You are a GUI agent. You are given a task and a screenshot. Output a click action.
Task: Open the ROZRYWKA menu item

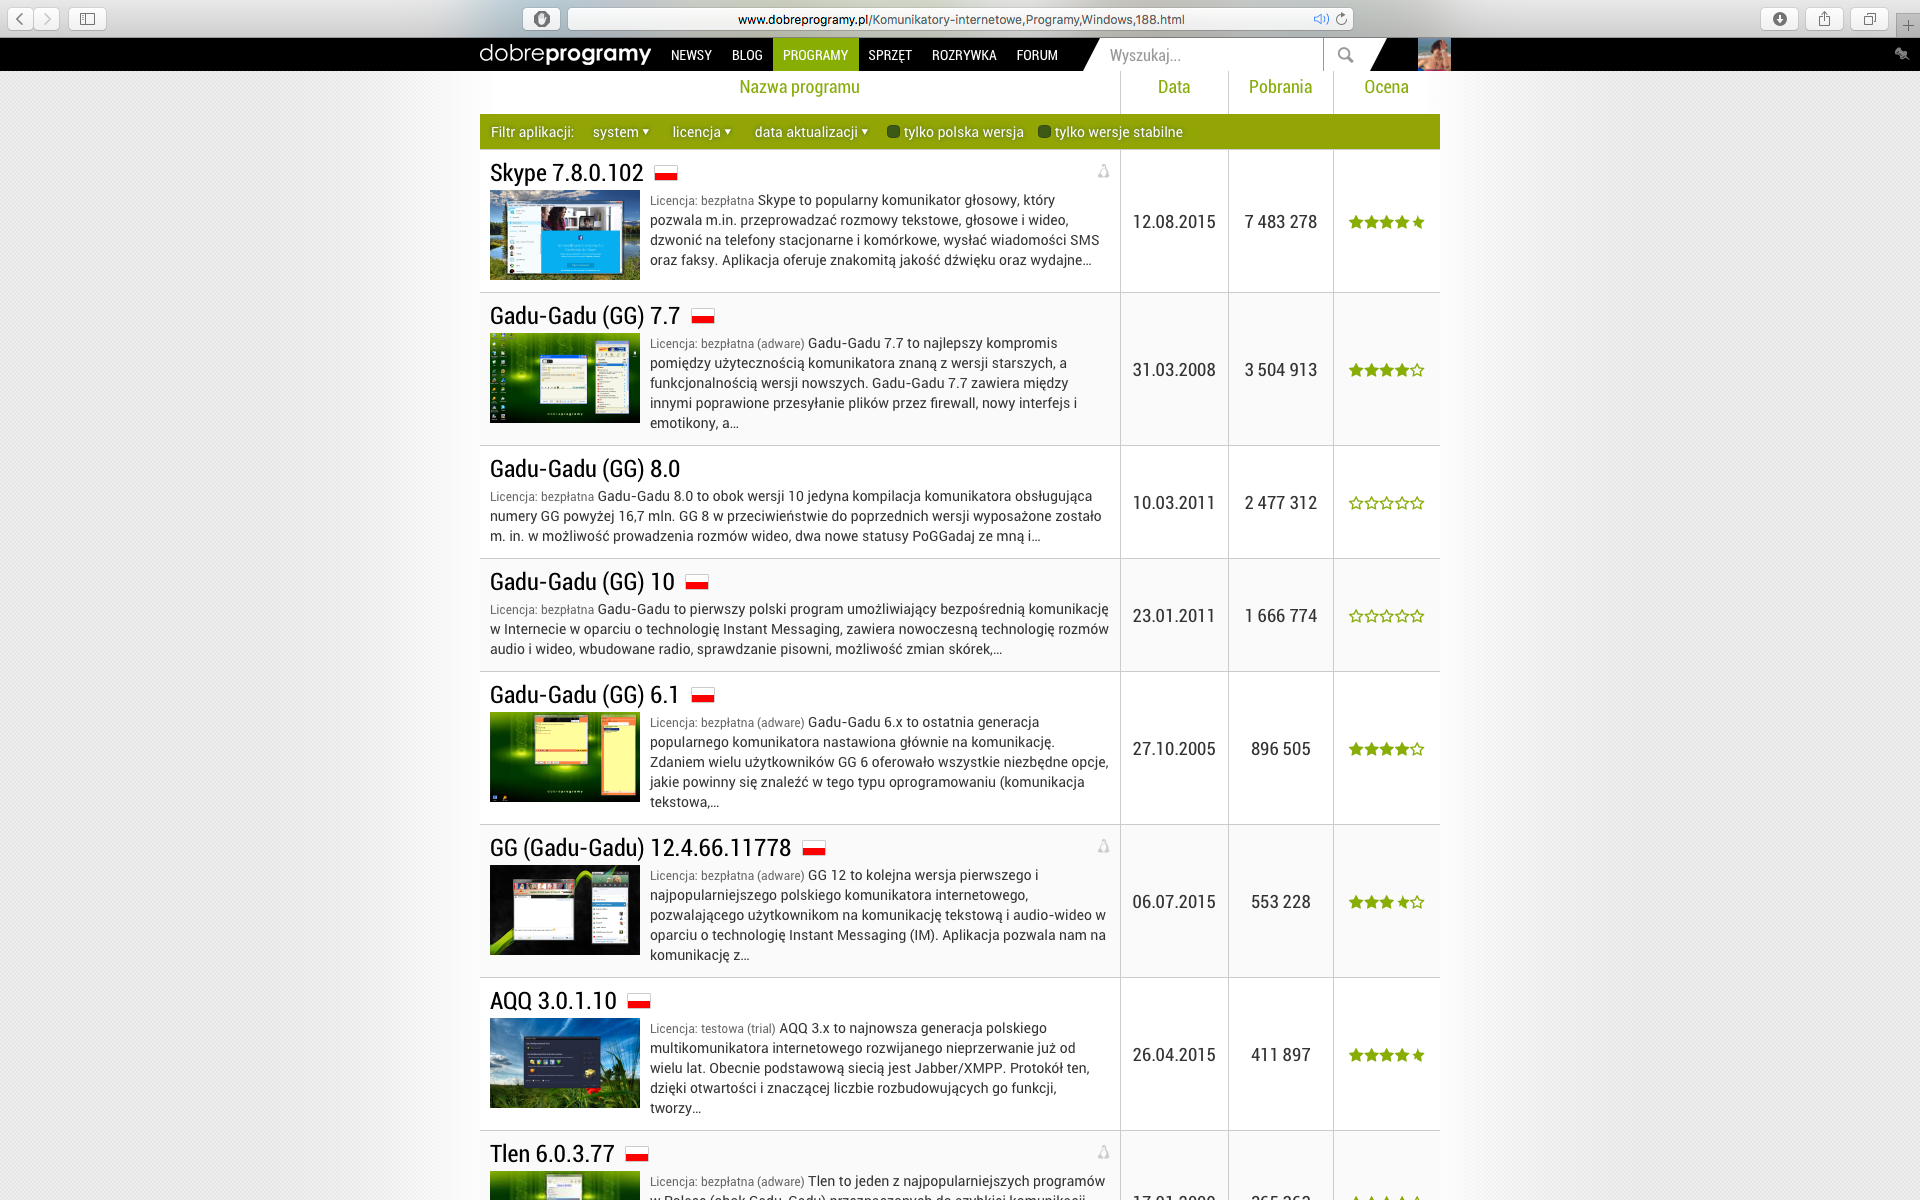point(964,55)
